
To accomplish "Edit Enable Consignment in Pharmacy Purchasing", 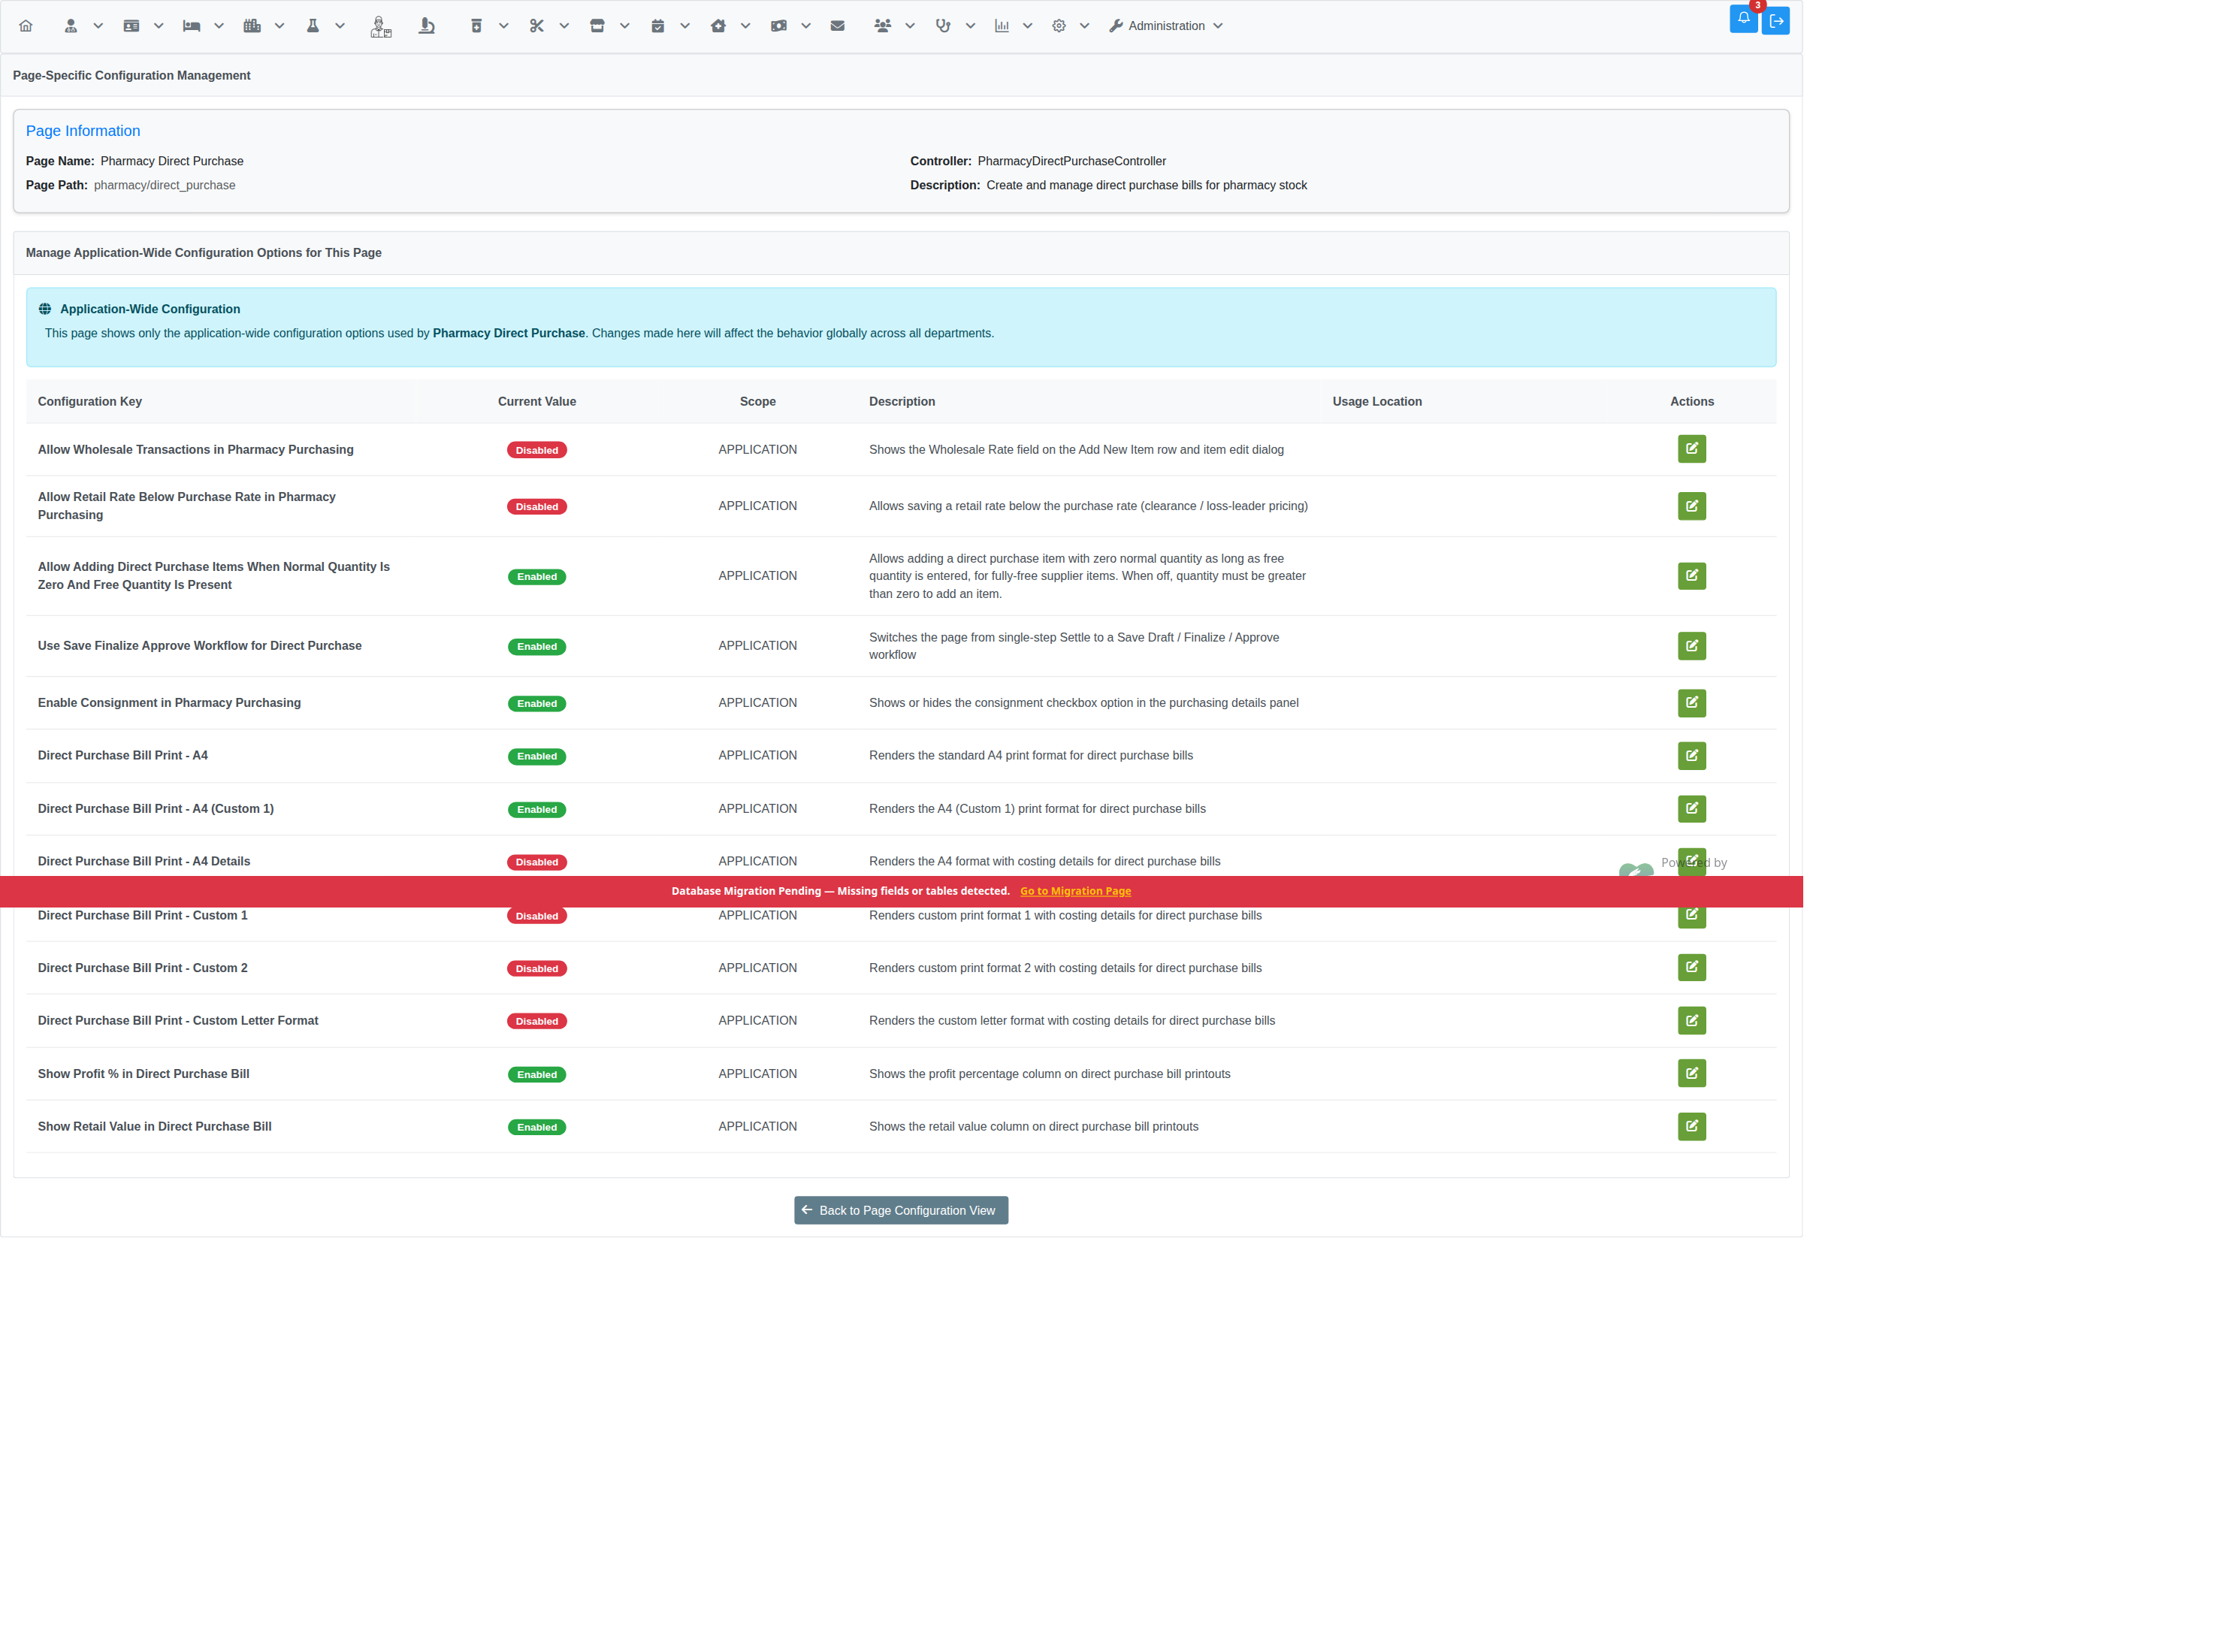I will click(x=1692, y=703).
